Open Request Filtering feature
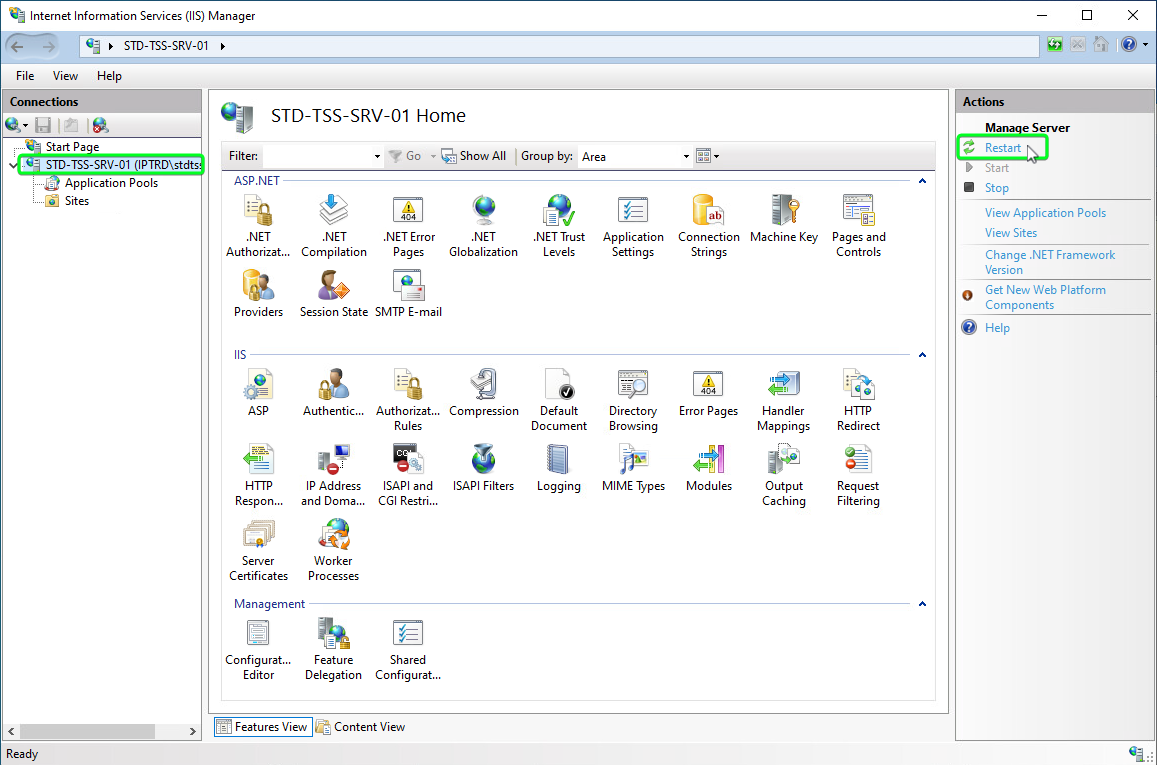The width and height of the screenshot is (1157, 765). tap(858, 475)
